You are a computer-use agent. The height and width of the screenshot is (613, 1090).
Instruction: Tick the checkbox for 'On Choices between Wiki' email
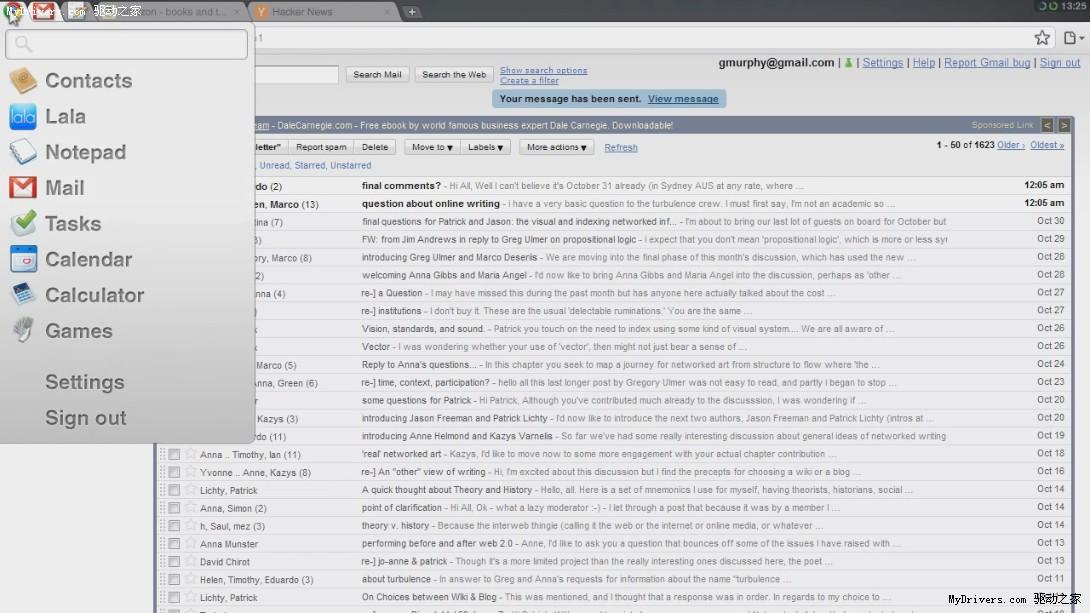click(x=174, y=597)
